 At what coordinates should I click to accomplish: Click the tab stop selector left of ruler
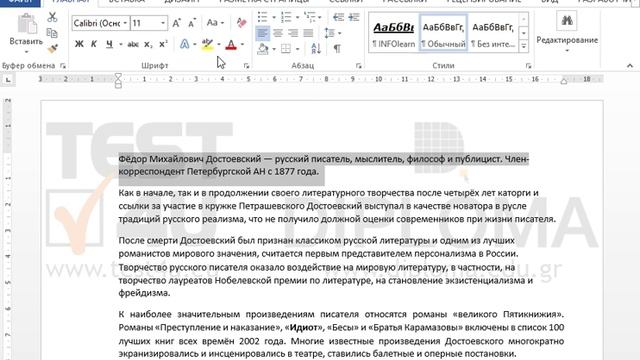(x=8, y=80)
